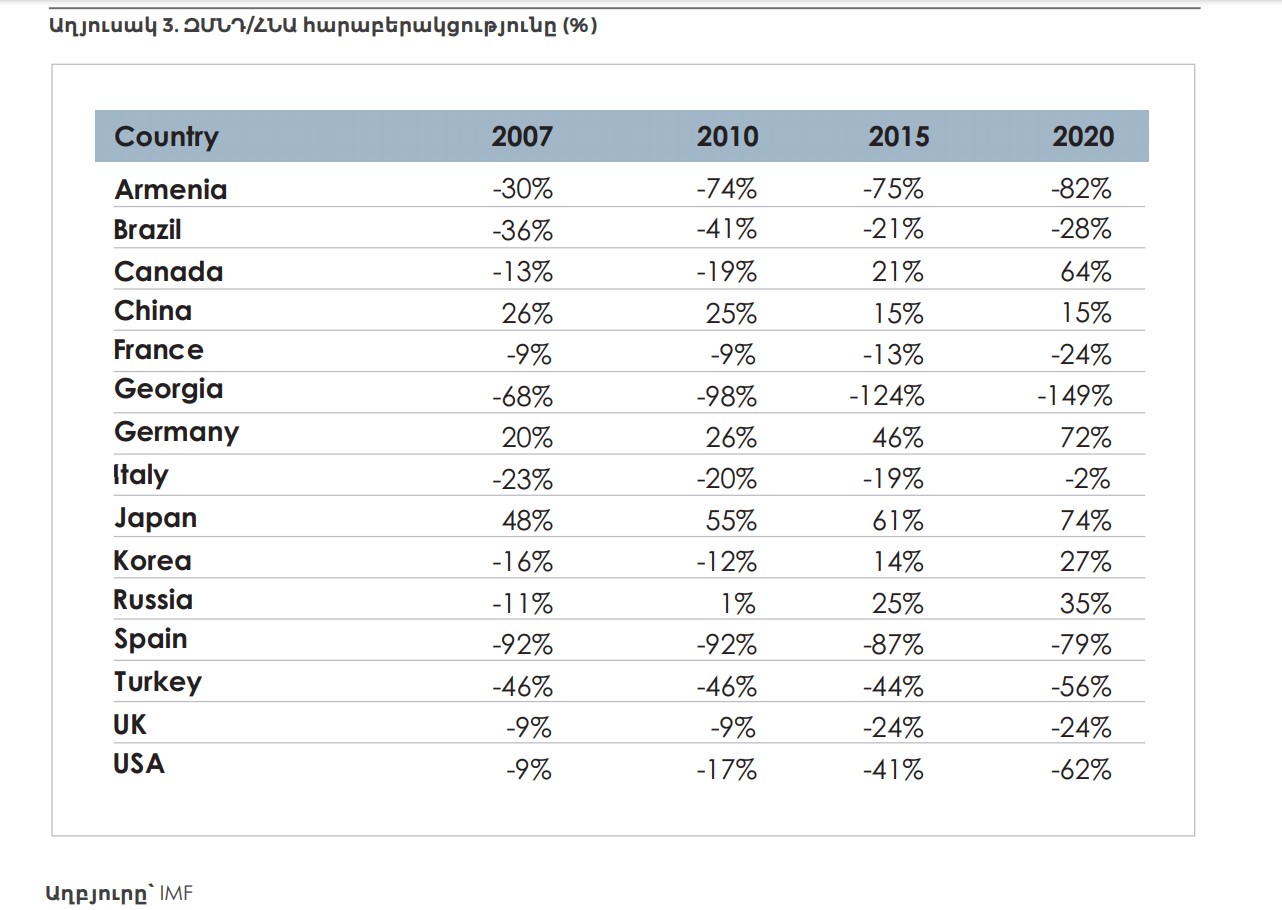Select the 2007 column header
The height and width of the screenshot is (910, 1282).
click(x=521, y=137)
